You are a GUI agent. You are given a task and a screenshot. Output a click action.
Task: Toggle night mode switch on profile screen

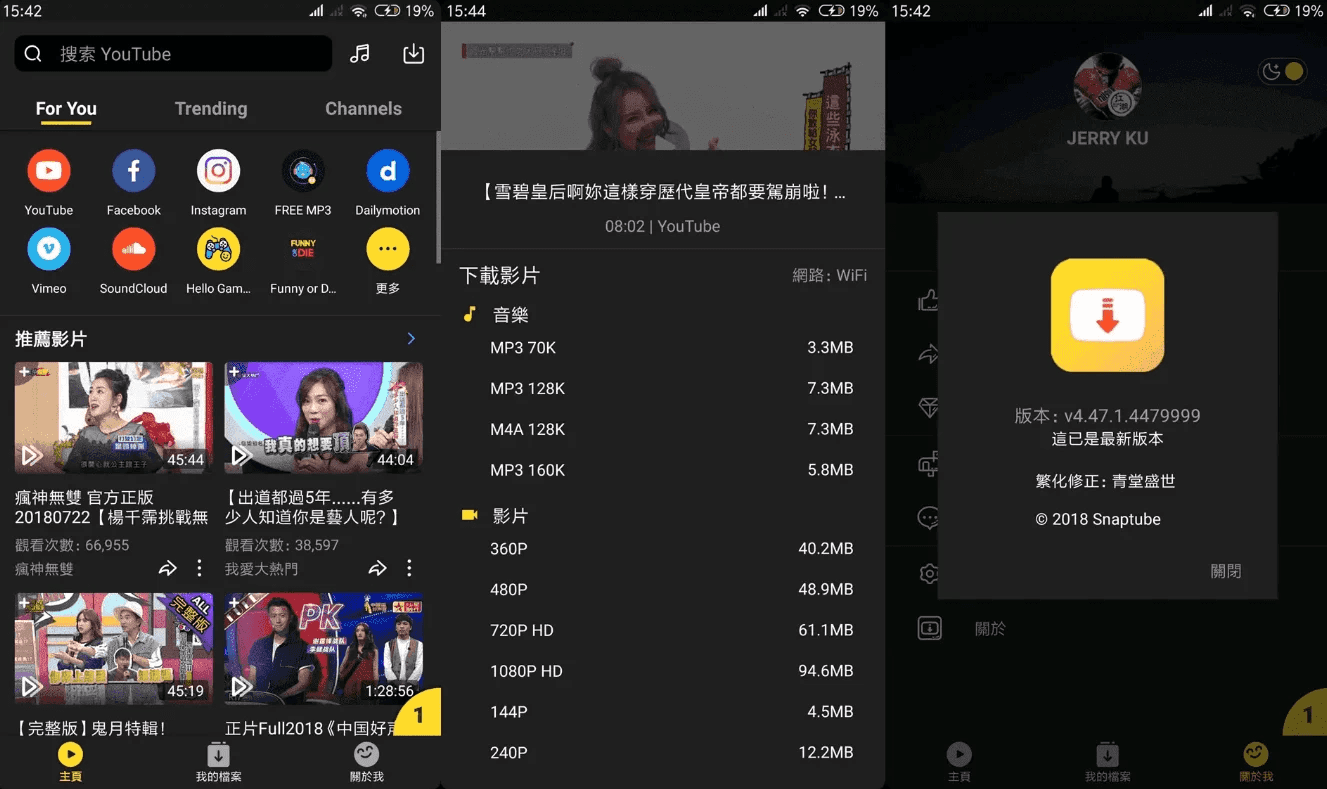(x=1283, y=71)
